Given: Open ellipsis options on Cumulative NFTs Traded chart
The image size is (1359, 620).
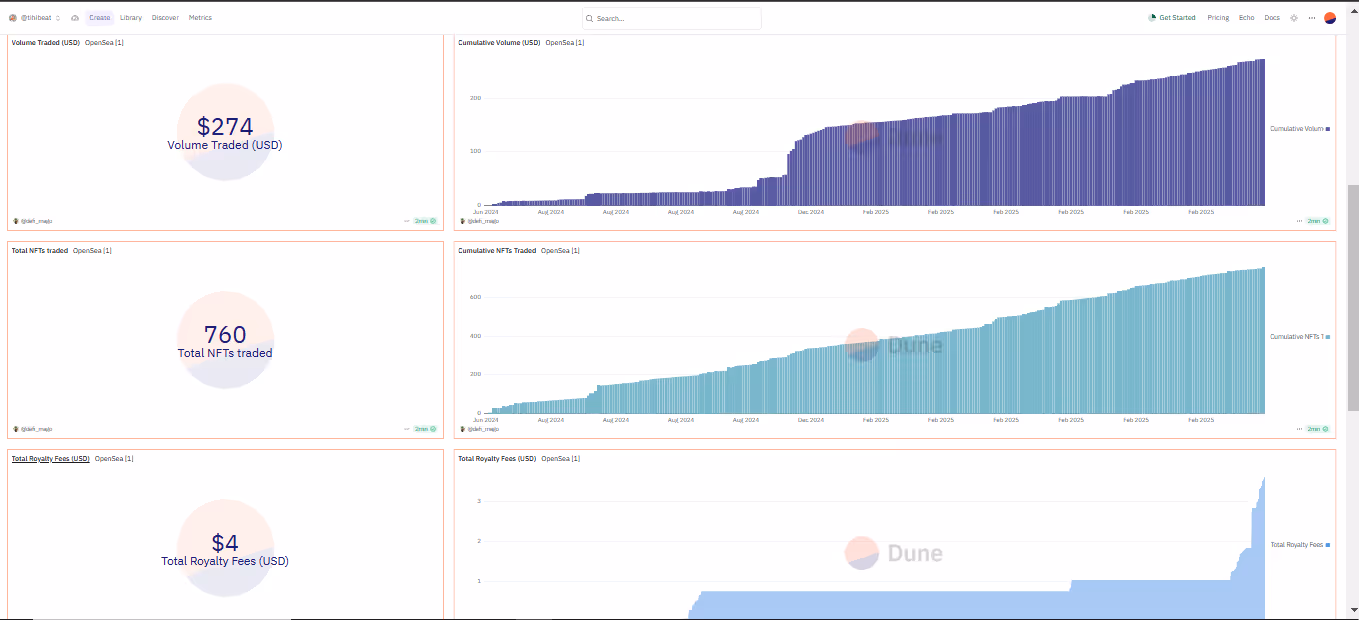Looking at the screenshot, I should point(1299,429).
